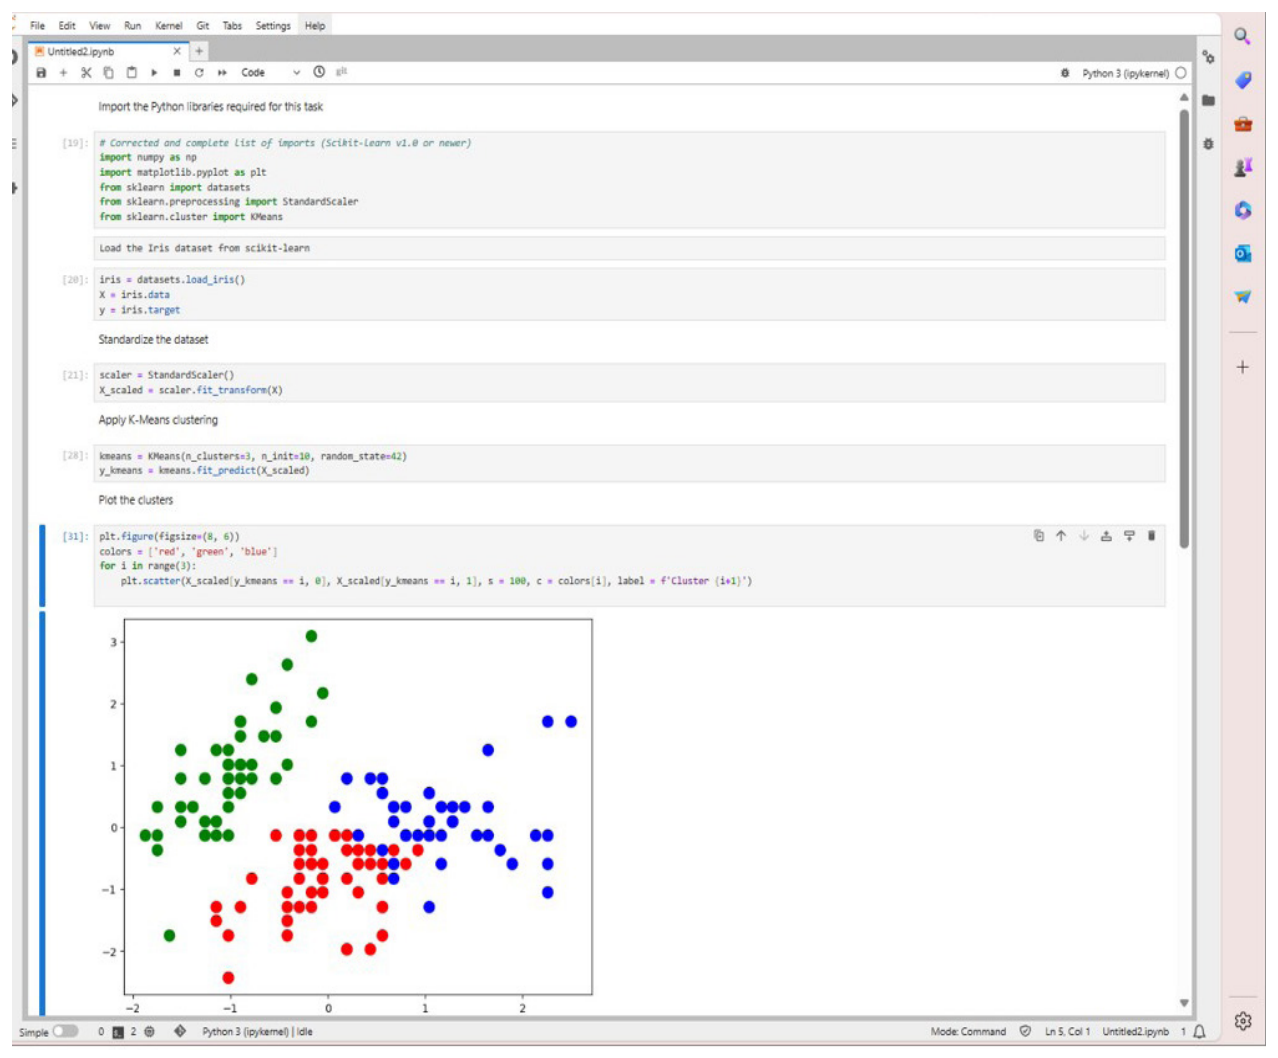Toggle Simple interface mode switch

[x=65, y=1031]
